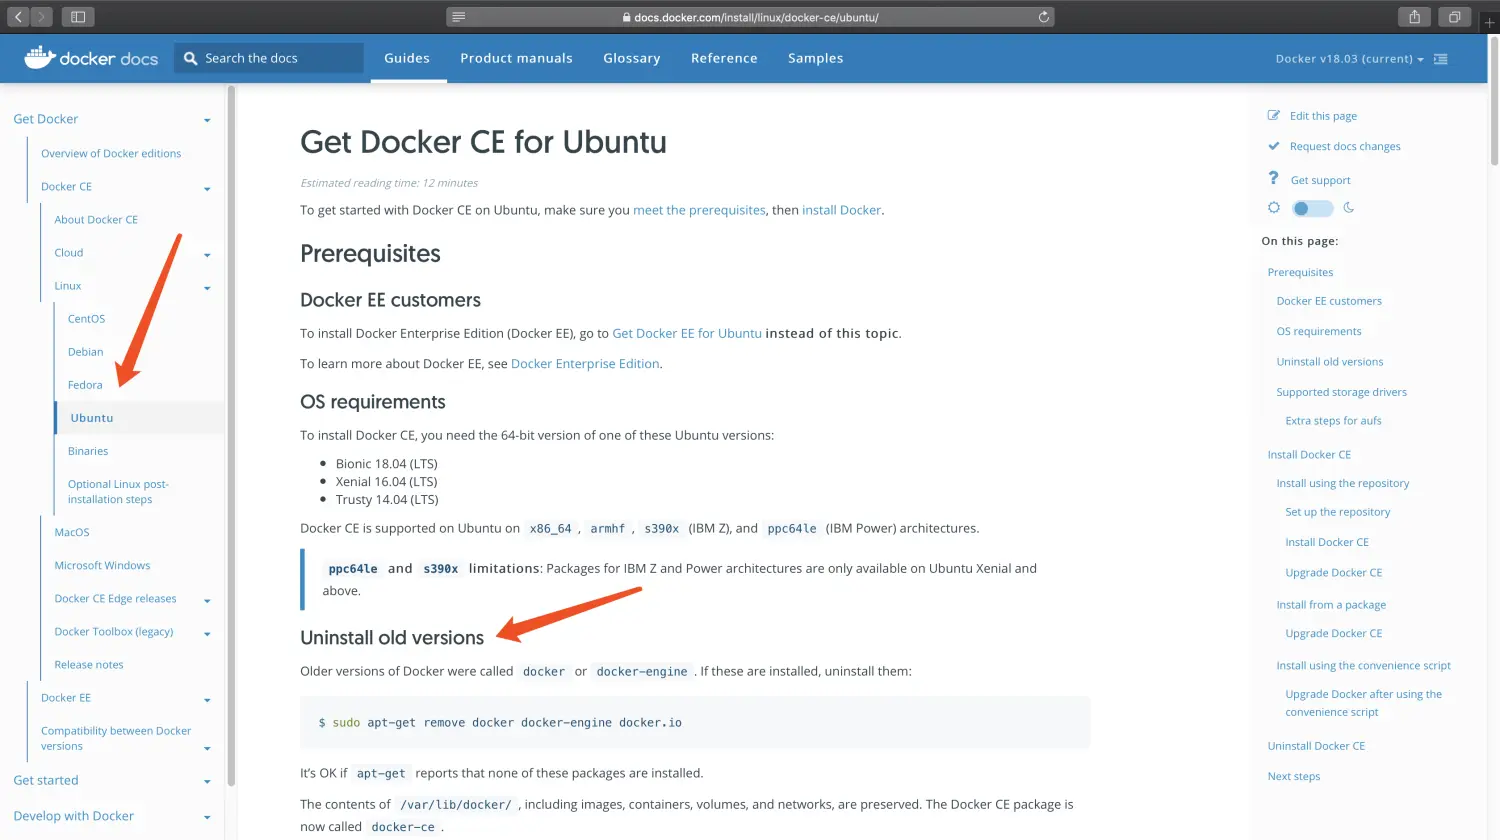Click the moon icon for night mode

(x=1348, y=208)
